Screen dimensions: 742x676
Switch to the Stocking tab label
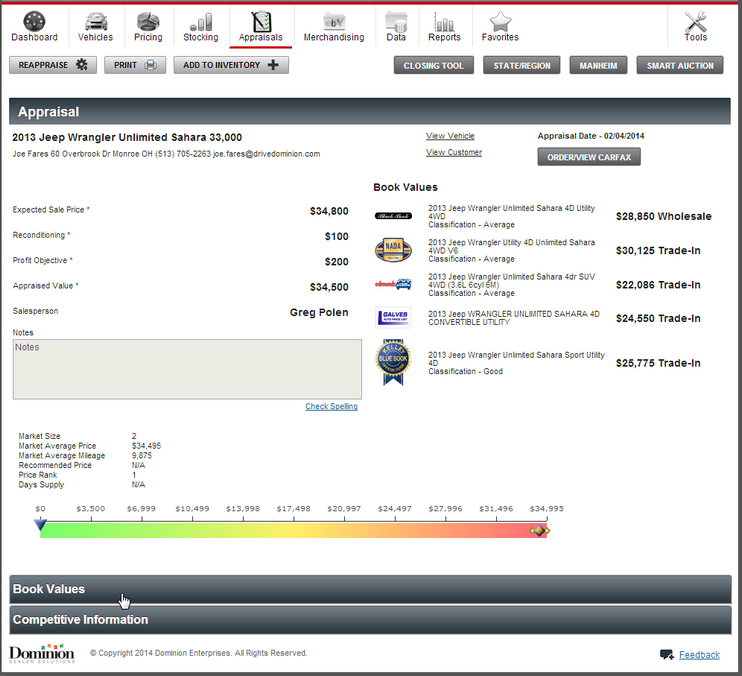[x=201, y=37]
